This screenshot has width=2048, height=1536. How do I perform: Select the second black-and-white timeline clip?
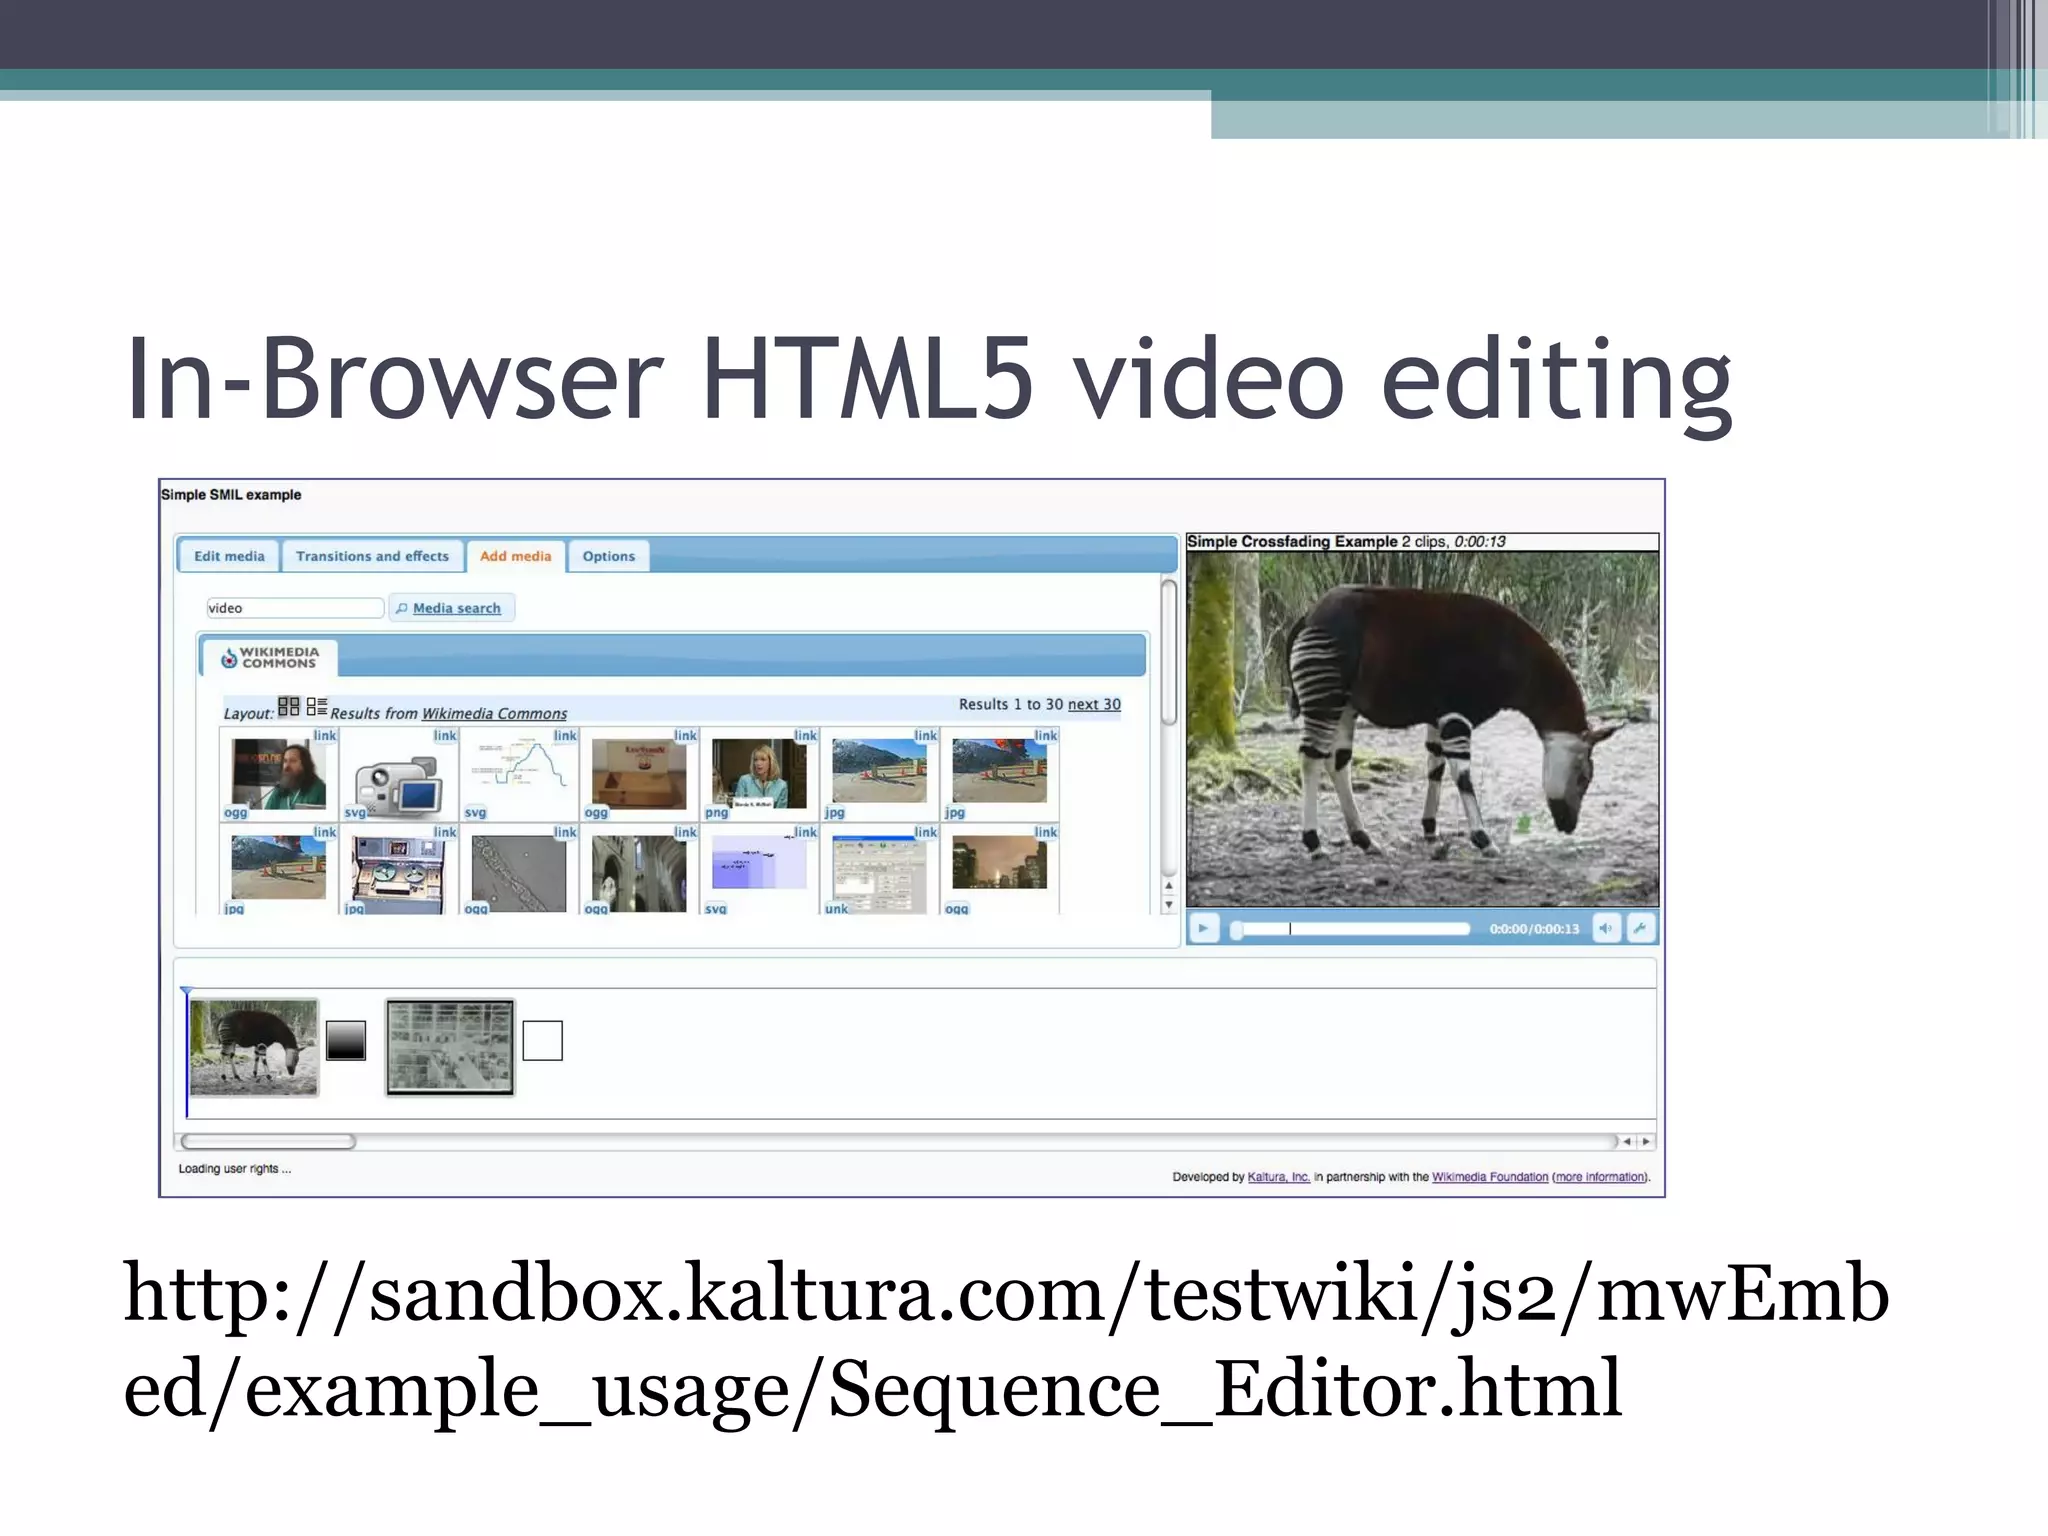(450, 1048)
